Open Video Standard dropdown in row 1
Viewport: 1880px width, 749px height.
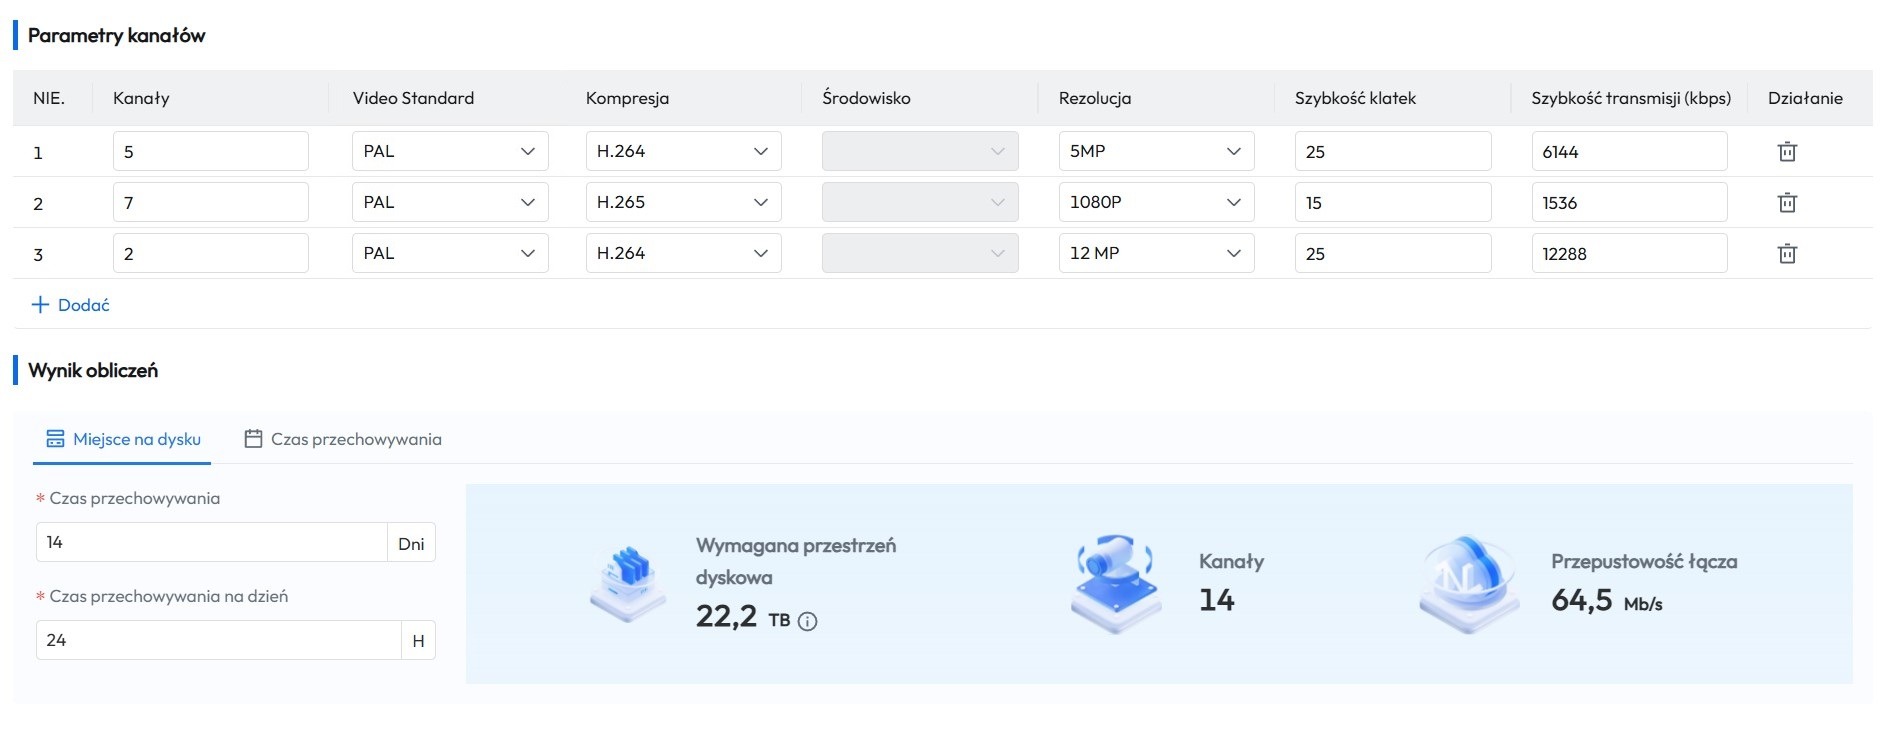[x=449, y=152]
